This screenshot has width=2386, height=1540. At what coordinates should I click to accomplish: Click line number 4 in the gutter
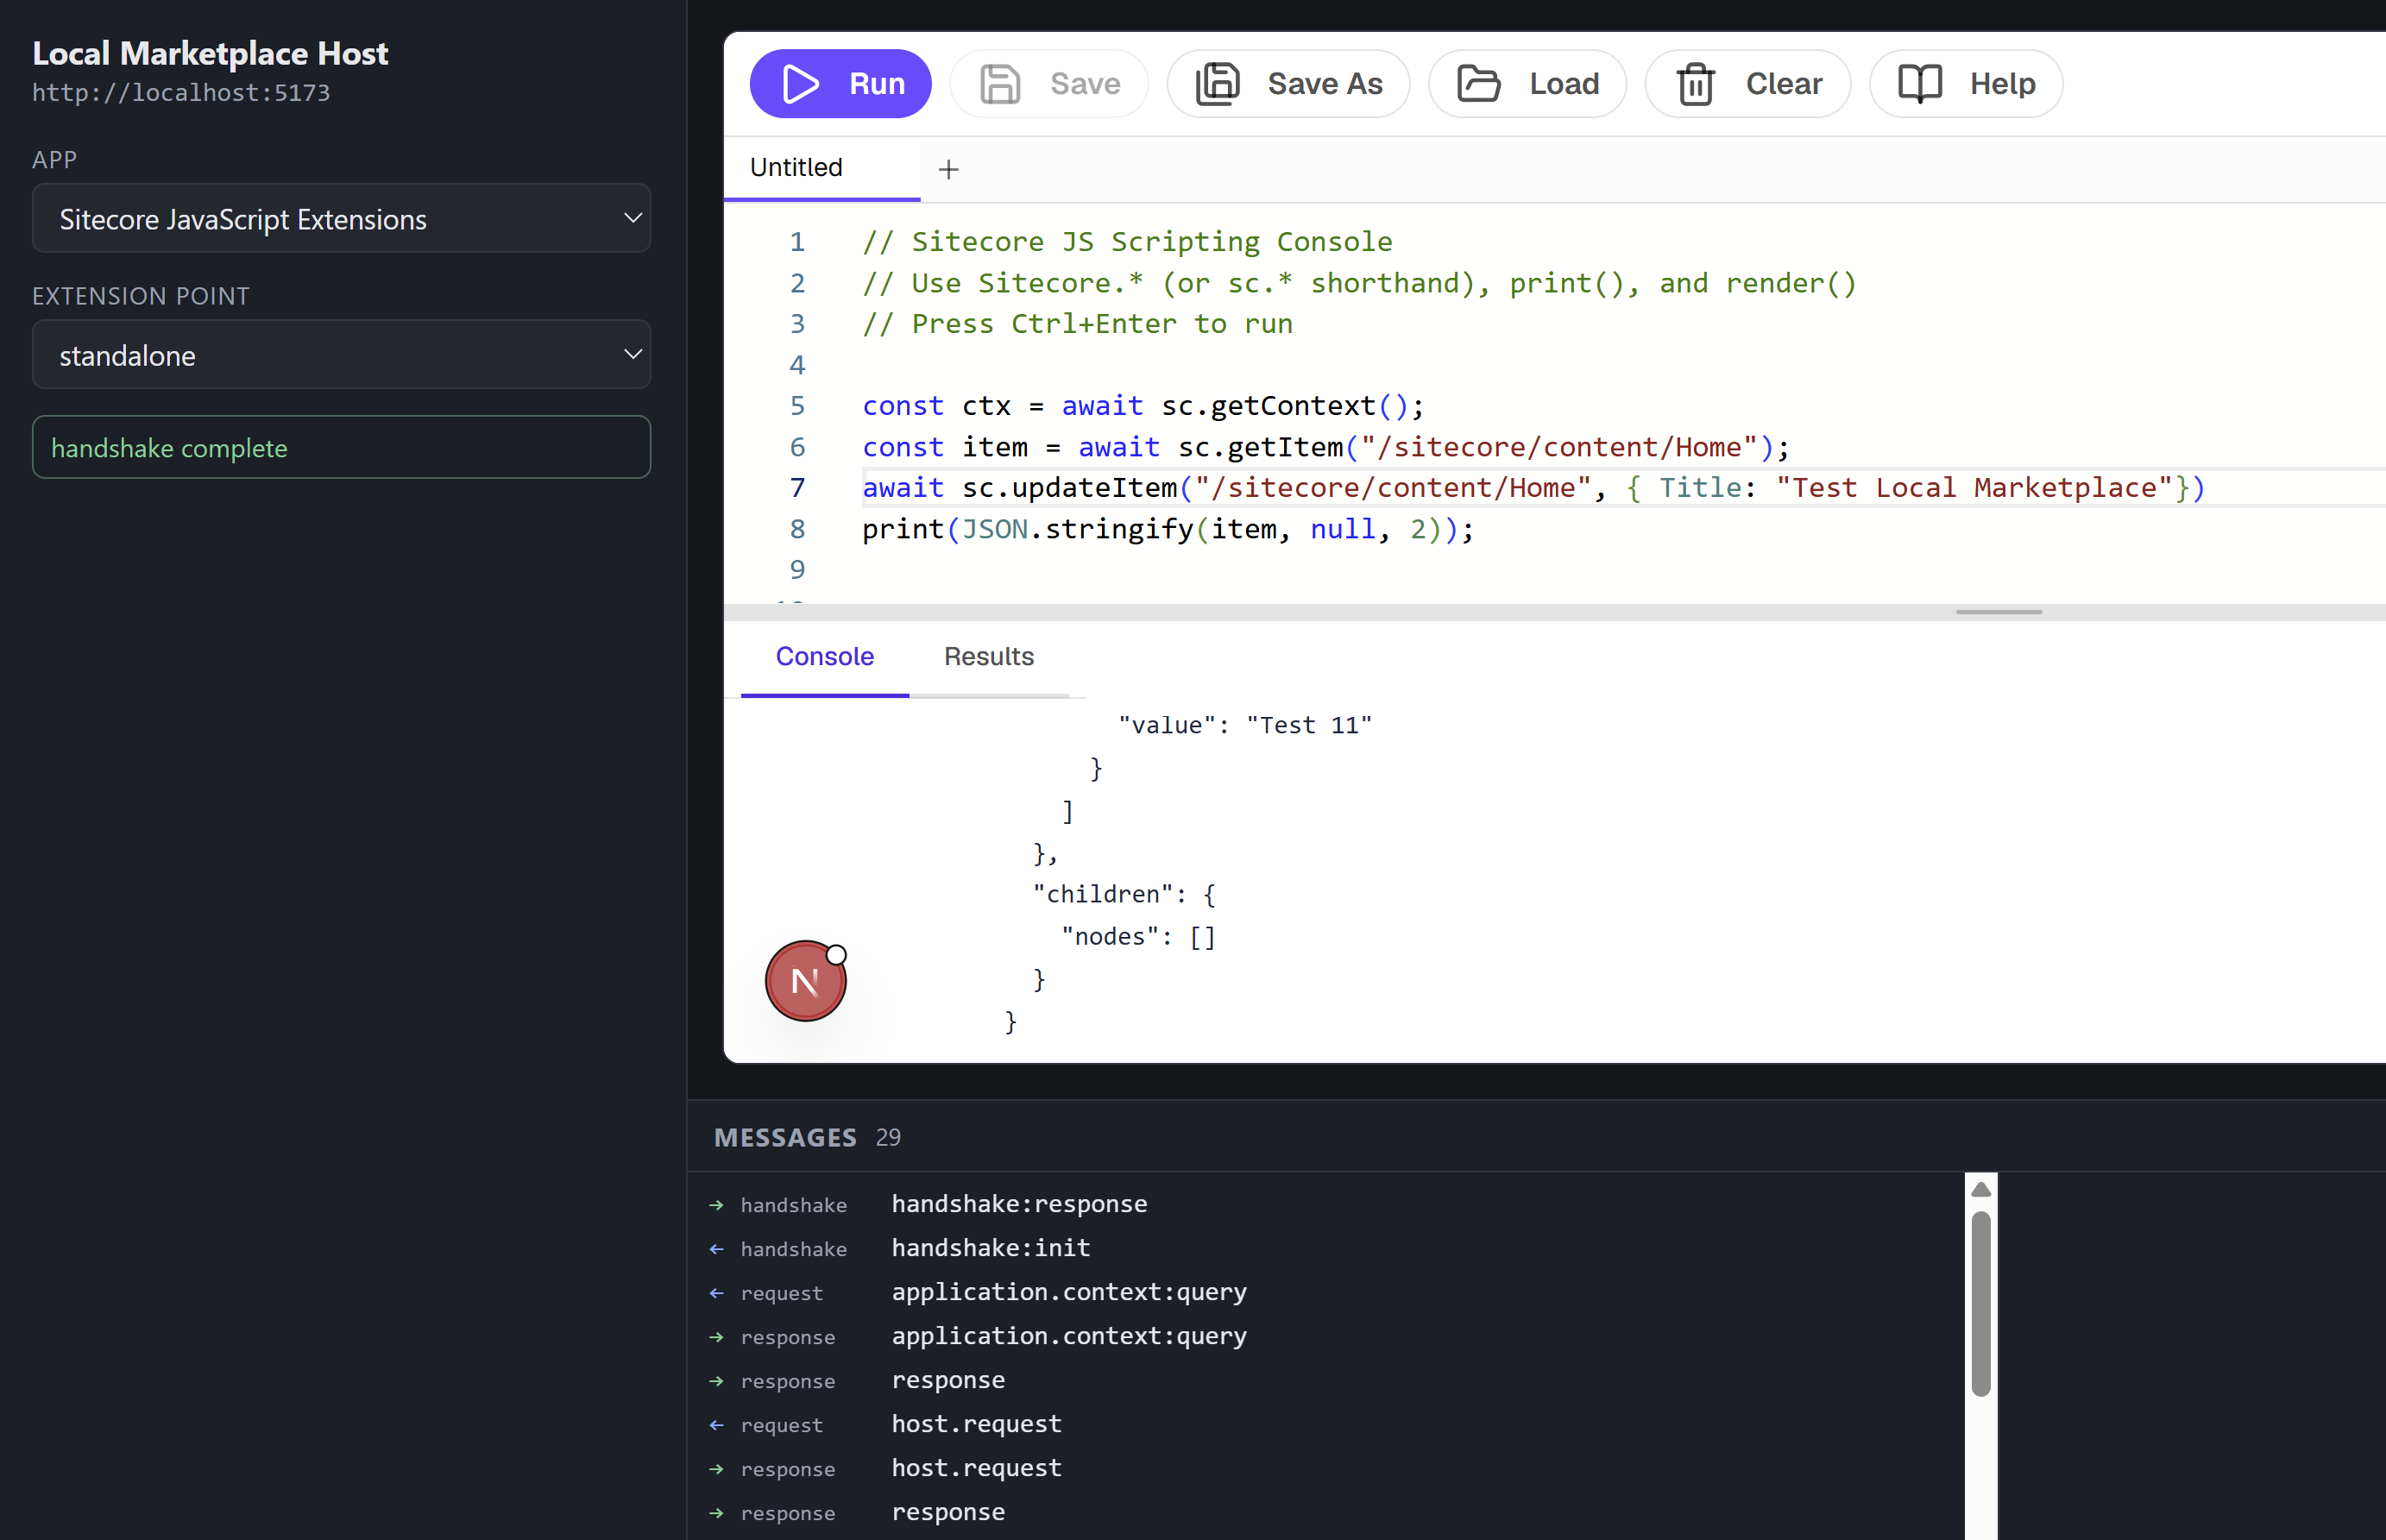[x=797, y=365]
